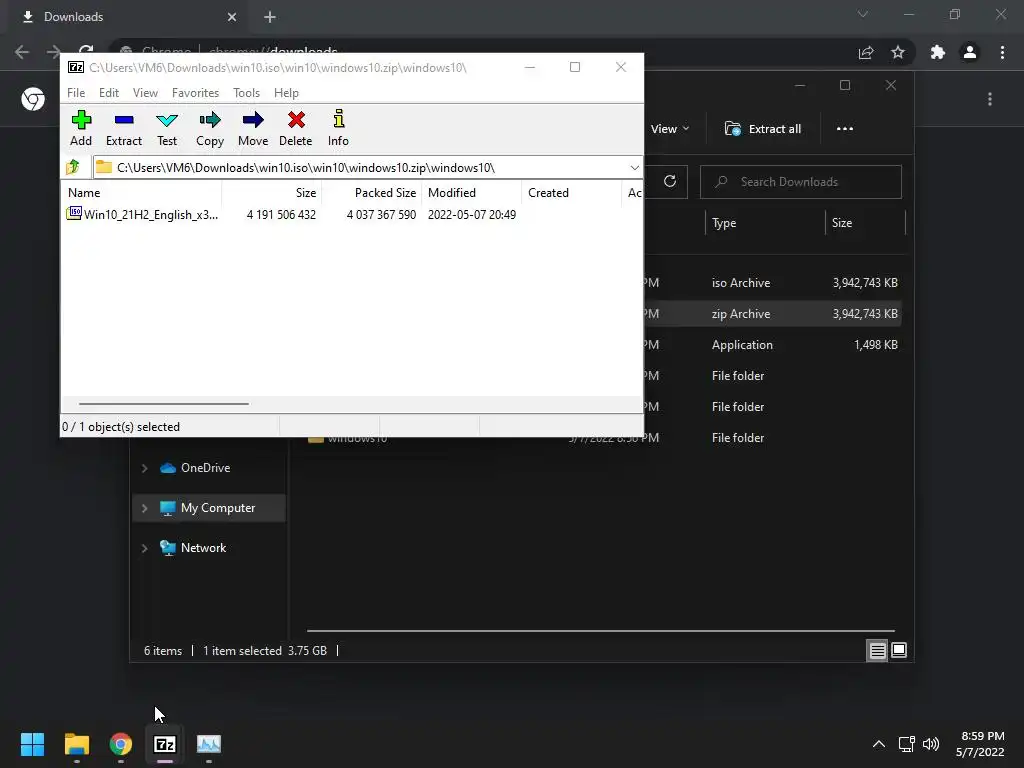Expand the 7-Zip address path dropdown

point(634,168)
